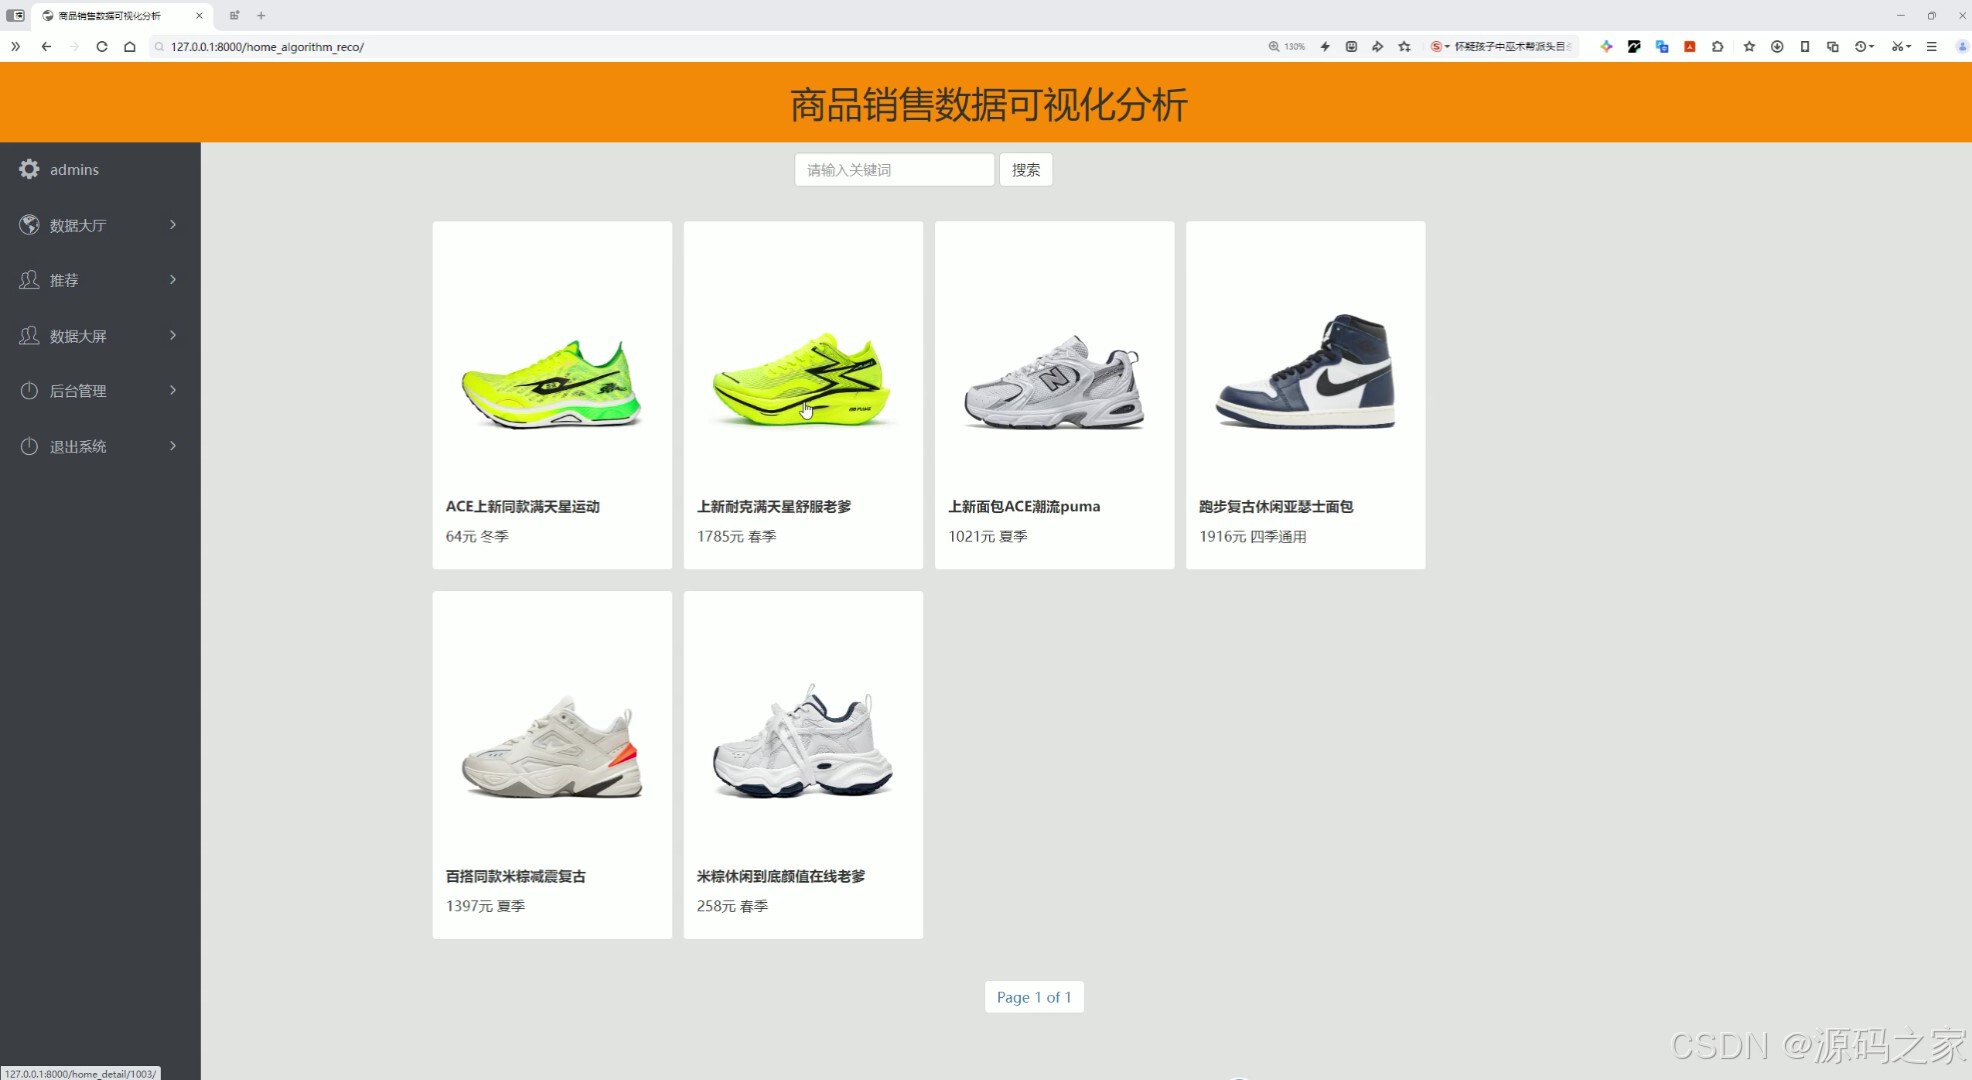This screenshot has width=1972, height=1080.
Task: Select the globe icon beside 数据大厅
Action: point(28,224)
